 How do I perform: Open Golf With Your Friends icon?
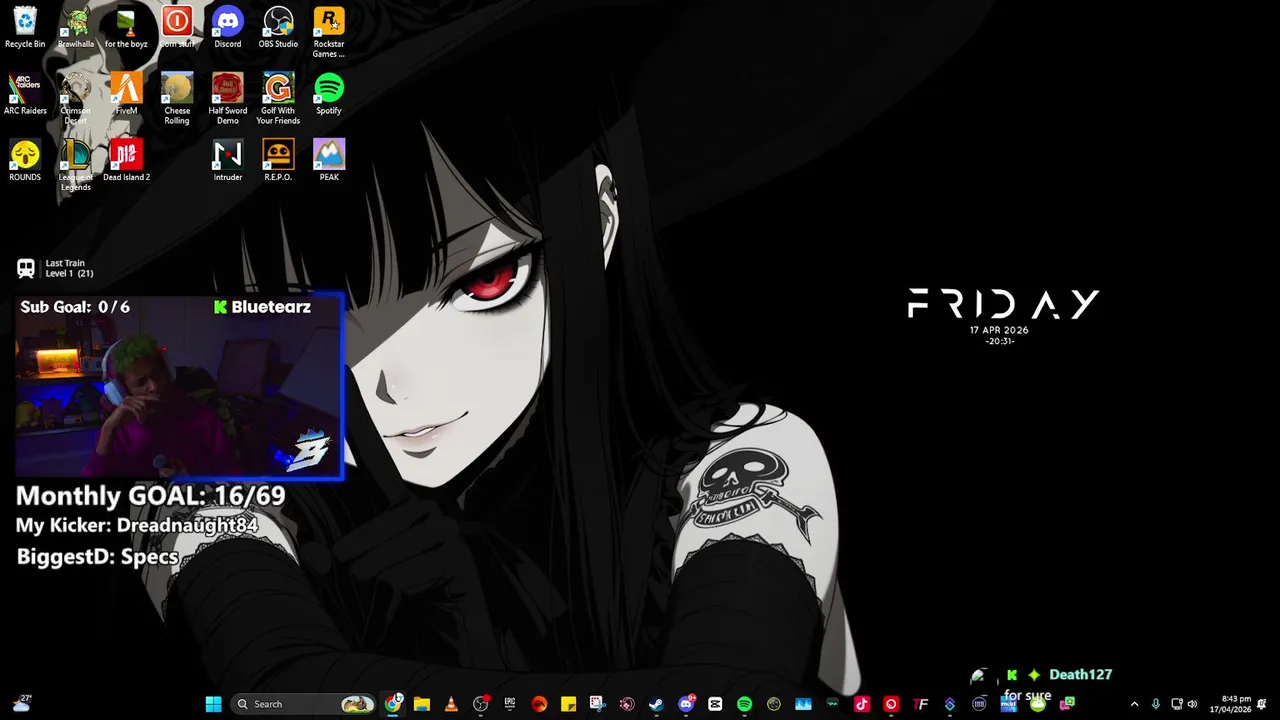[278, 99]
